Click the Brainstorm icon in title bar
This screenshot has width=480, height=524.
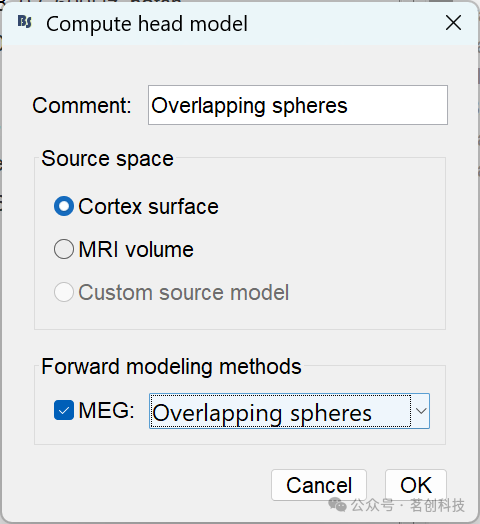click(24, 22)
